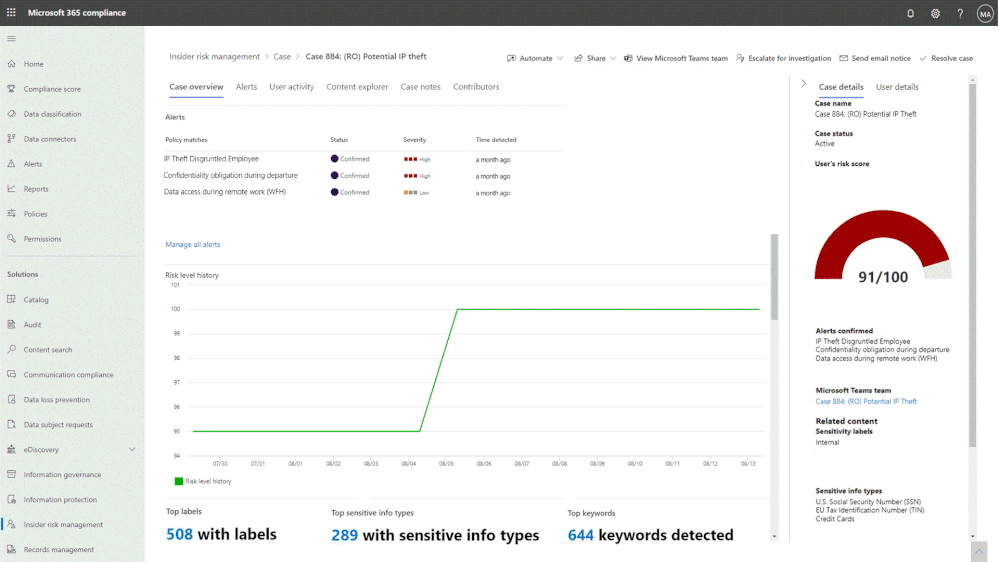Open the Automate dropdown
The width and height of the screenshot is (999, 562).
coord(535,58)
